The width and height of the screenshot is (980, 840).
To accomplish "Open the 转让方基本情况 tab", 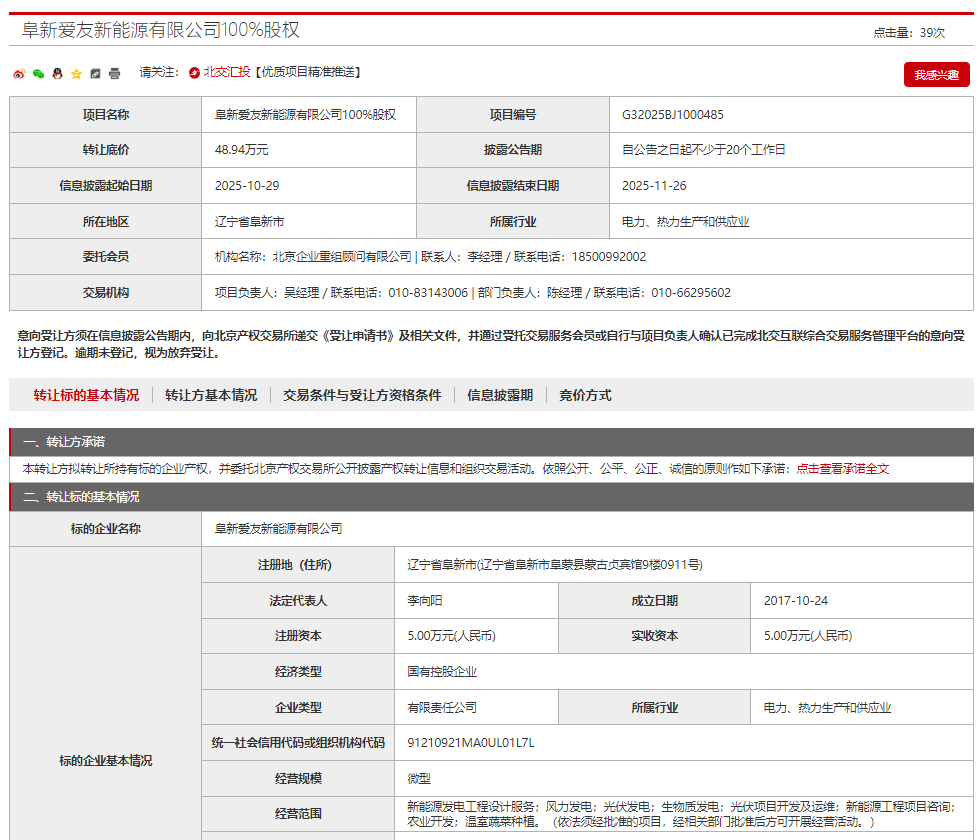I will point(211,395).
